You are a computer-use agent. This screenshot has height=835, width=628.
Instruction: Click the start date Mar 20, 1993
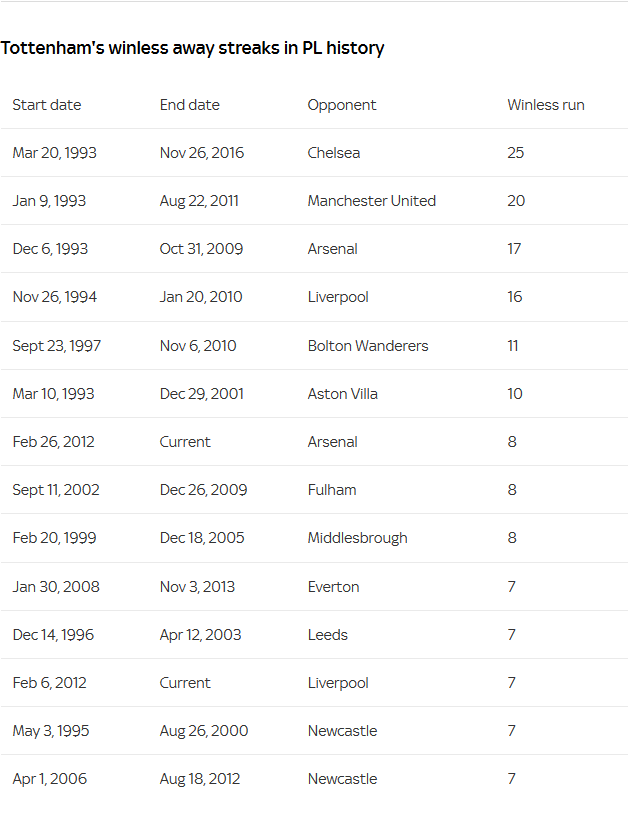(55, 153)
